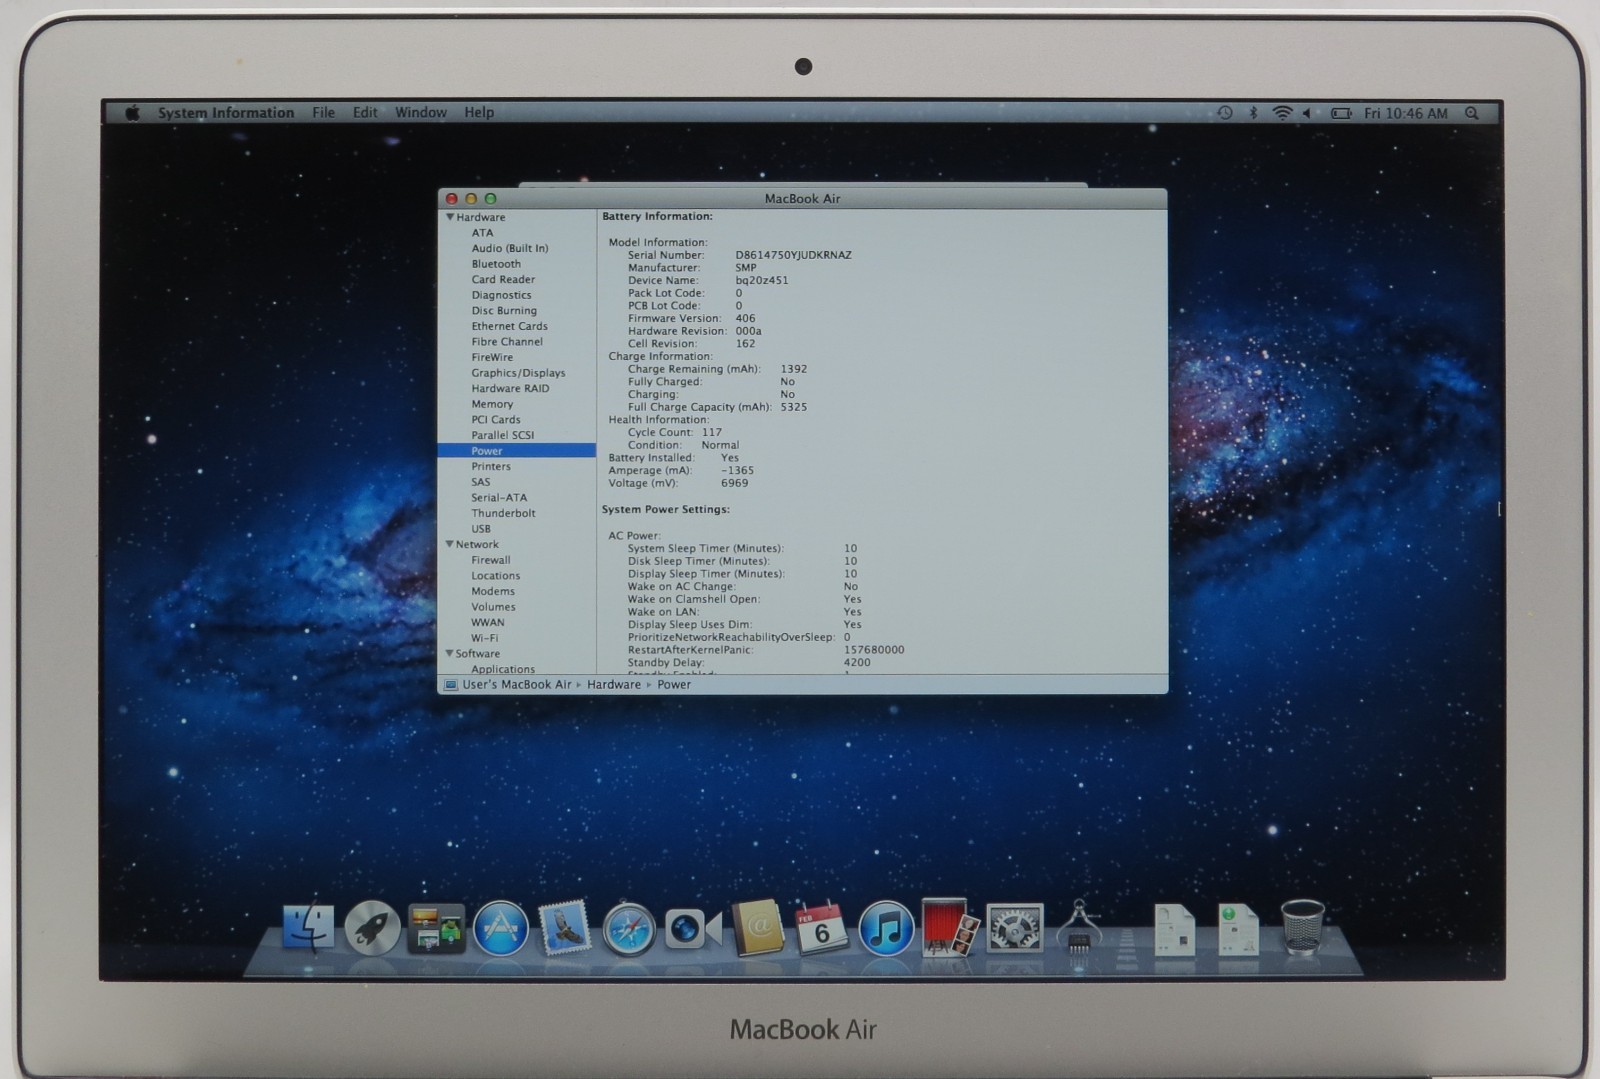
Task: Click the Cycle Count value 117
Action: pos(712,433)
